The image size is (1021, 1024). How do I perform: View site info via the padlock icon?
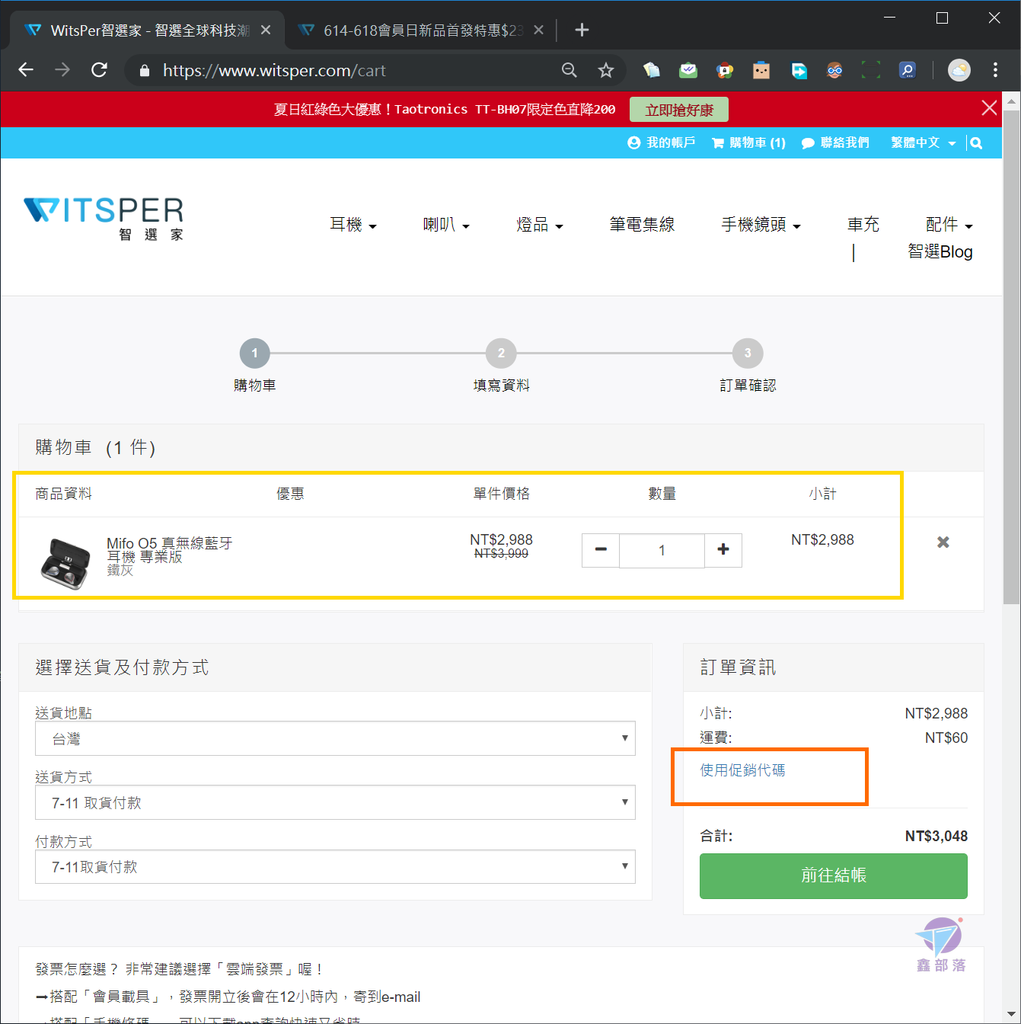[x=144, y=70]
